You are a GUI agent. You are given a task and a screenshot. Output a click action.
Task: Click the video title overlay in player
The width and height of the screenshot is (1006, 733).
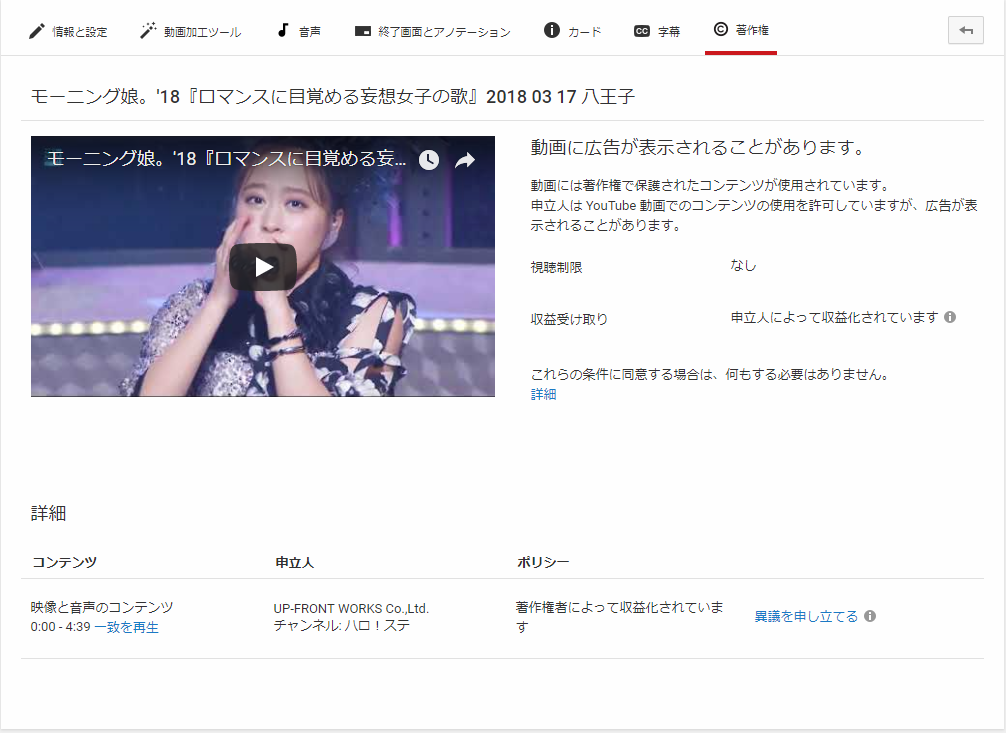coord(227,159)
